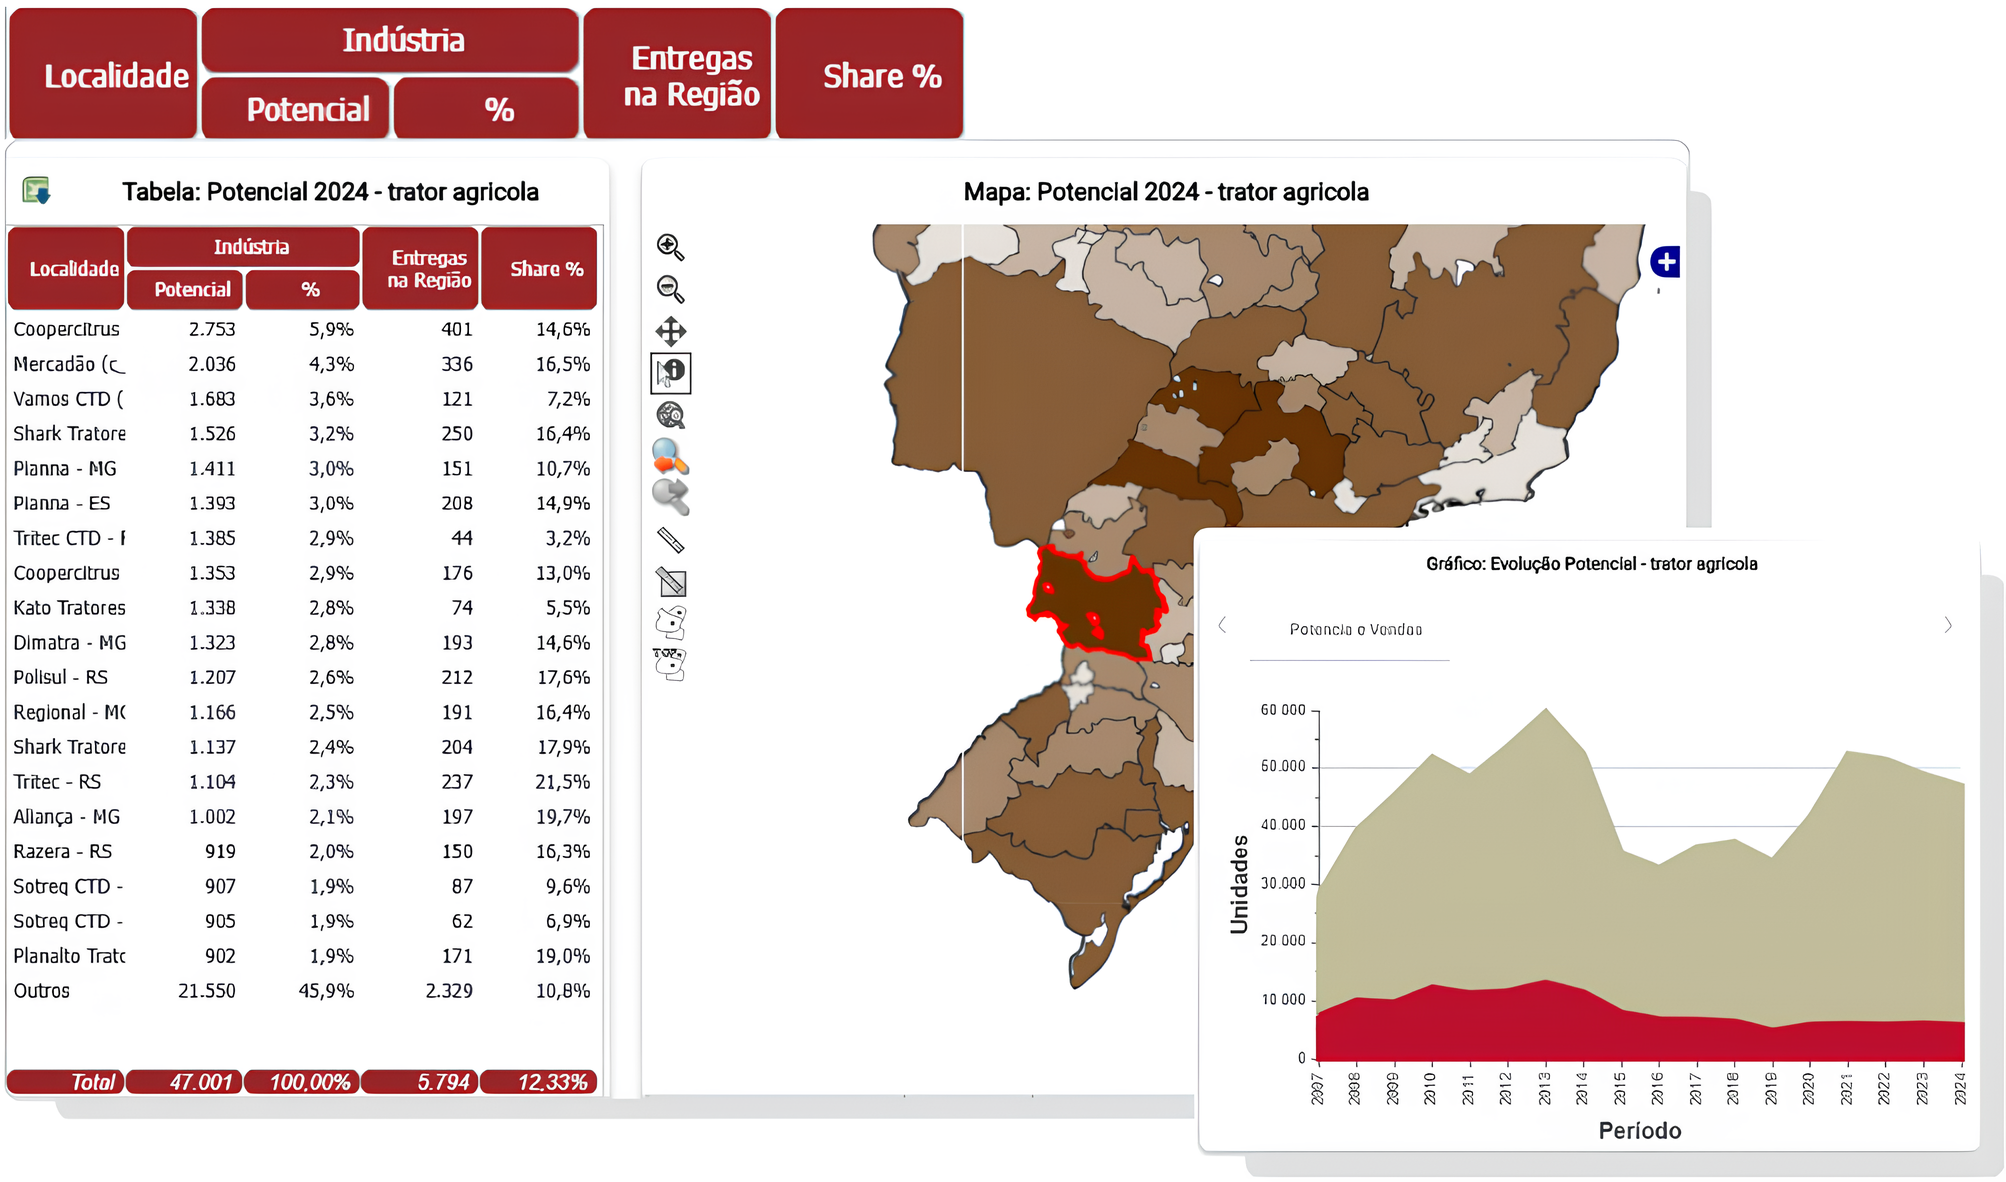This screenshot has width=2006, height=1182.
Task: Activate the identify info cursor tool
Action: click(670, 373)
